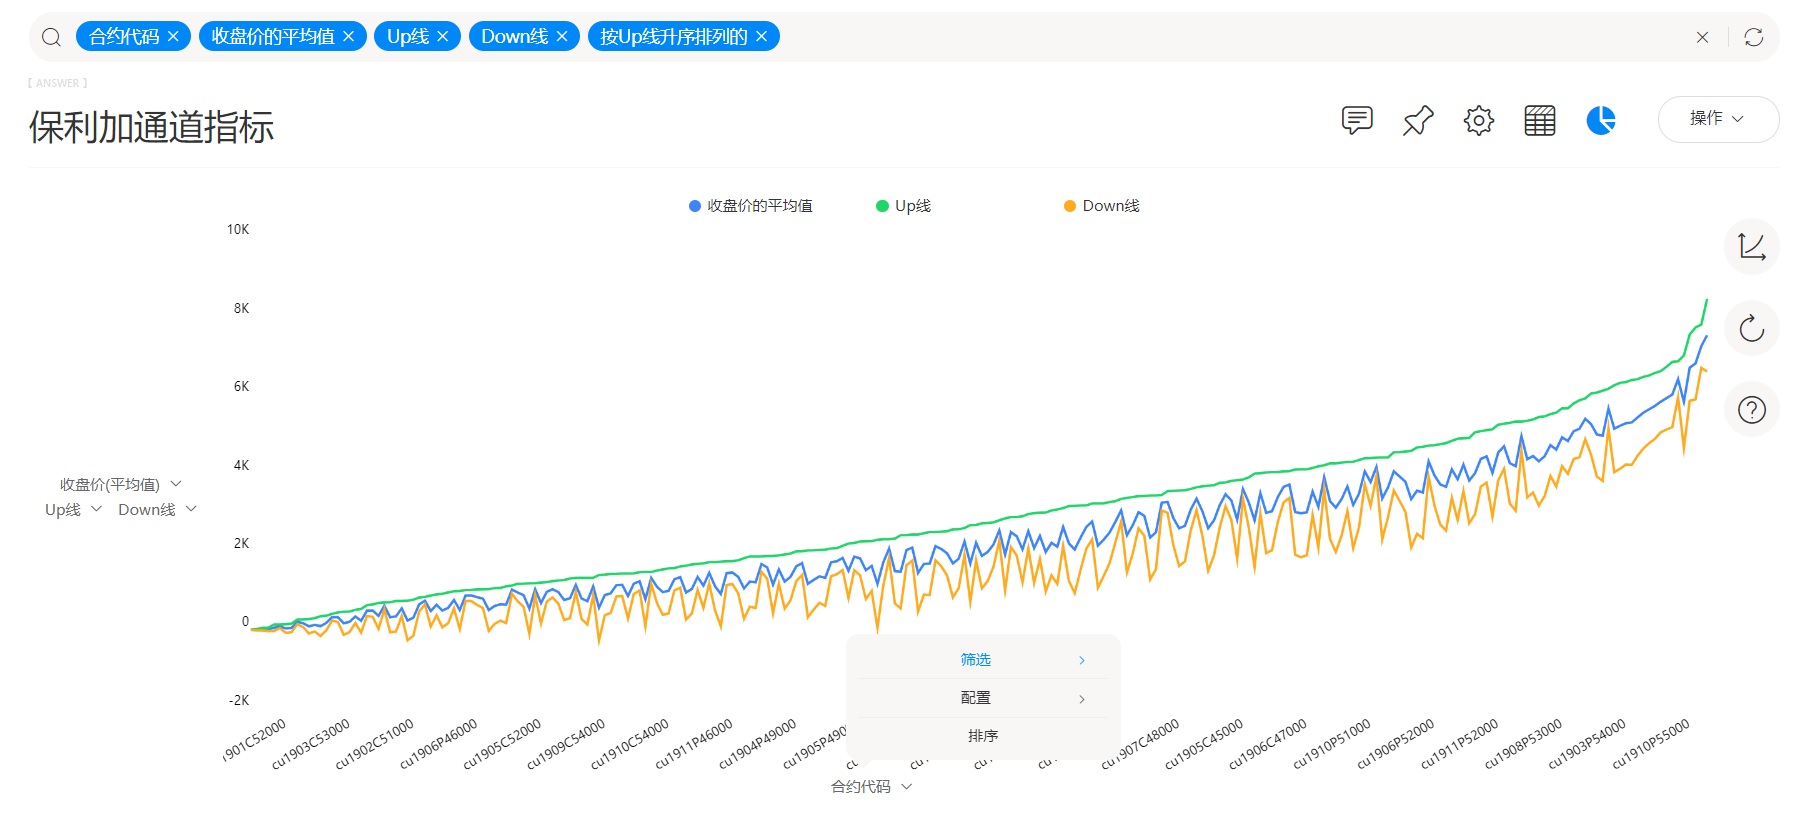Remove the 收盘价的平均值 search token
Image resolution: width=1814 pixels, height=815 pixels.
tap(348, 36)
